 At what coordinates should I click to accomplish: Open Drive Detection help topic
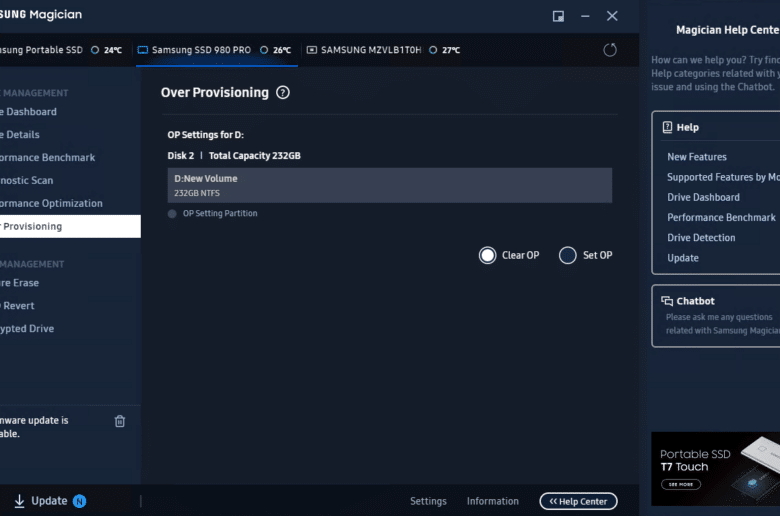tap(701, 237)
